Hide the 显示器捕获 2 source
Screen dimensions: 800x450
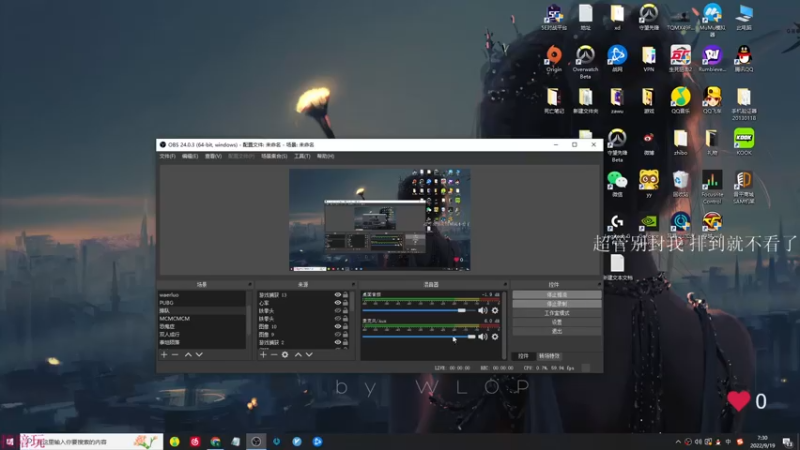point(337,342)
